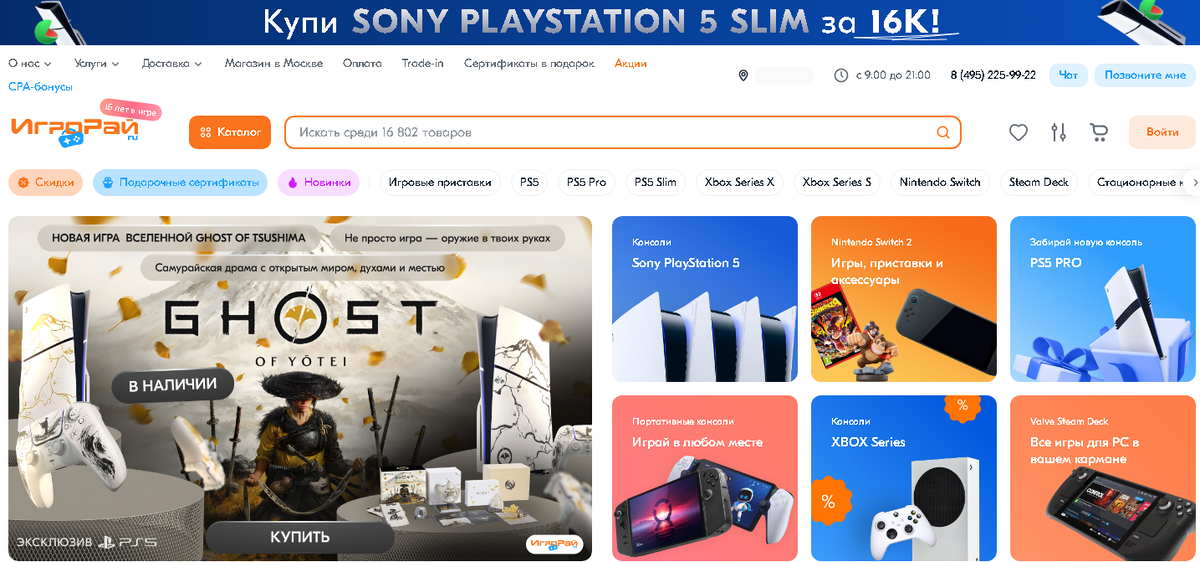This screenshot has width=1200, height=562.
Task: Open the shopping cart icon
Action: [x=1099, y=132]
